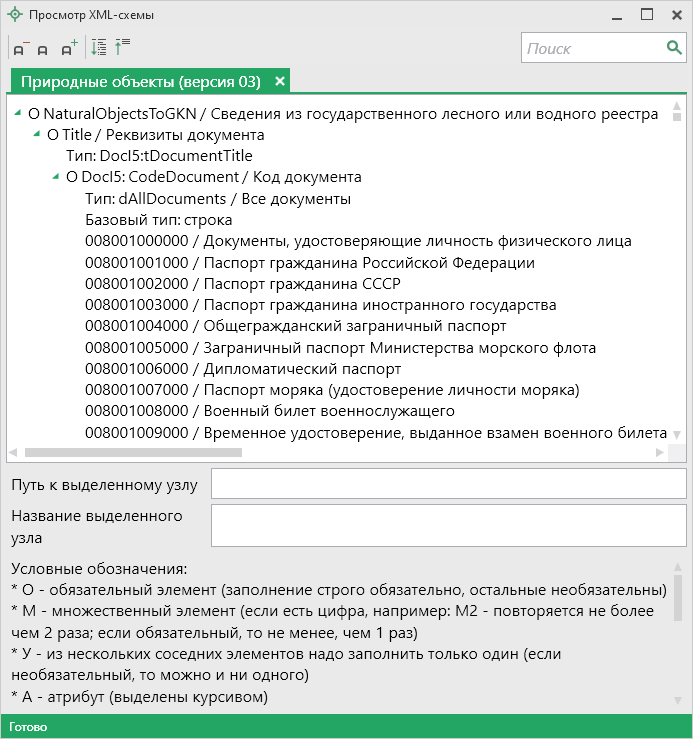Collapse the Title / Реквизиты документа node
Viewport: 693px width, 739px height.
(x=38, y=135)
